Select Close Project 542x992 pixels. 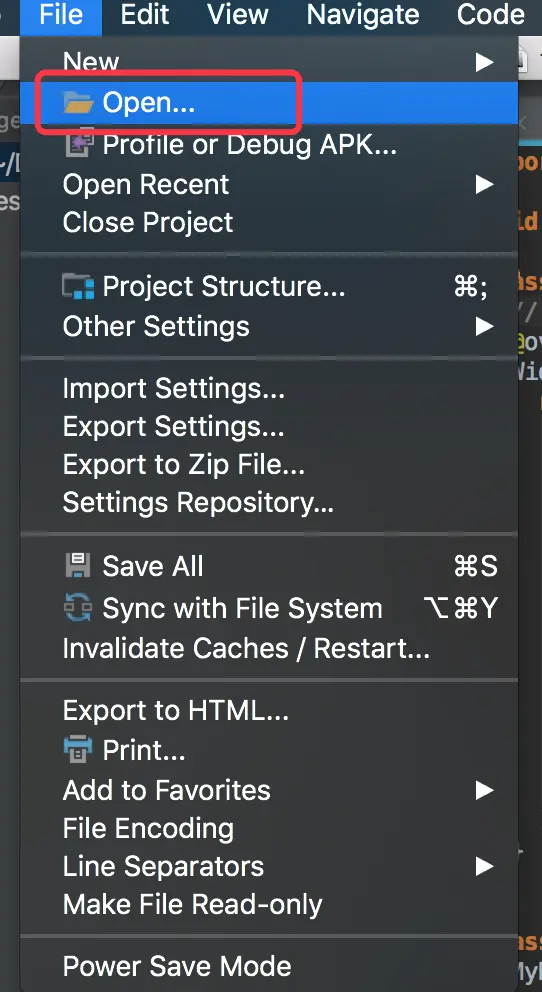coord(269,223)
